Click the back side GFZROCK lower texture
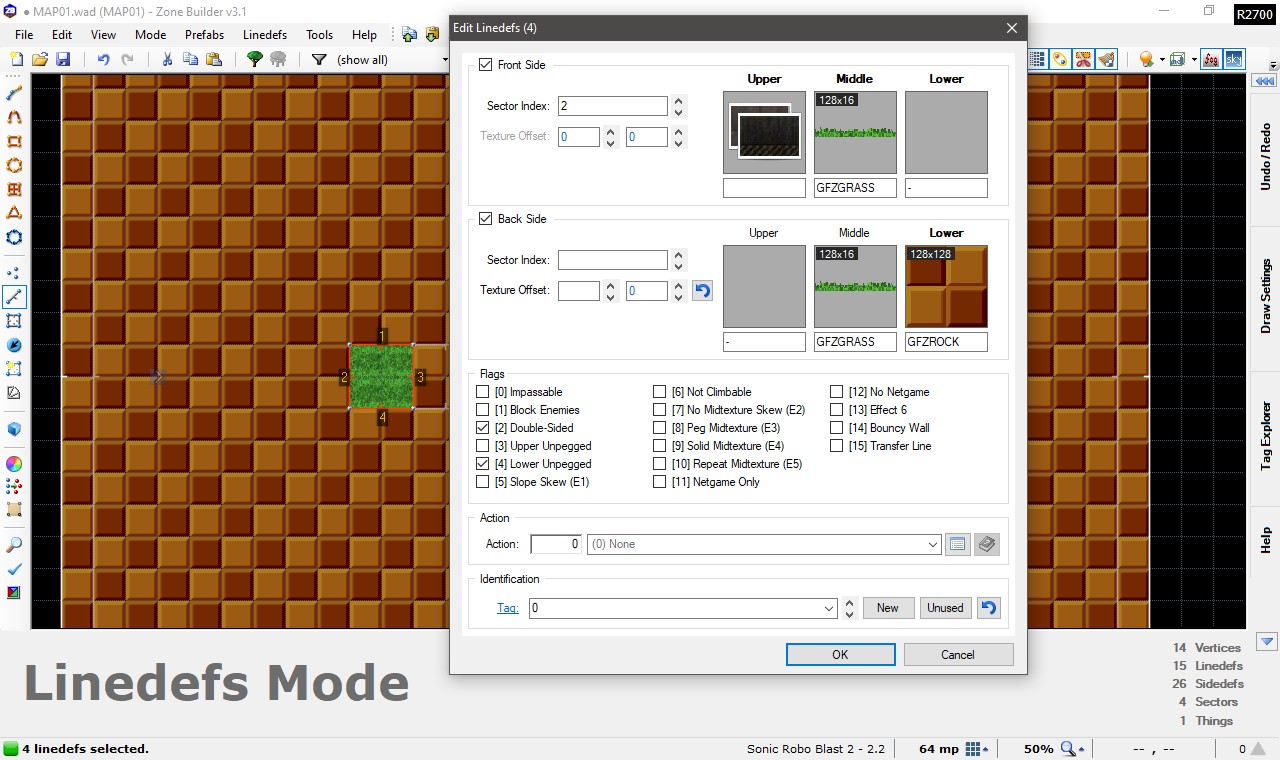 pos(946,287)
